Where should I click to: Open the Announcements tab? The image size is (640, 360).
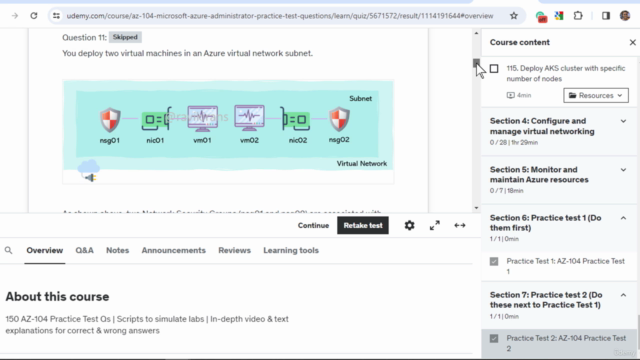coord(173,250)
